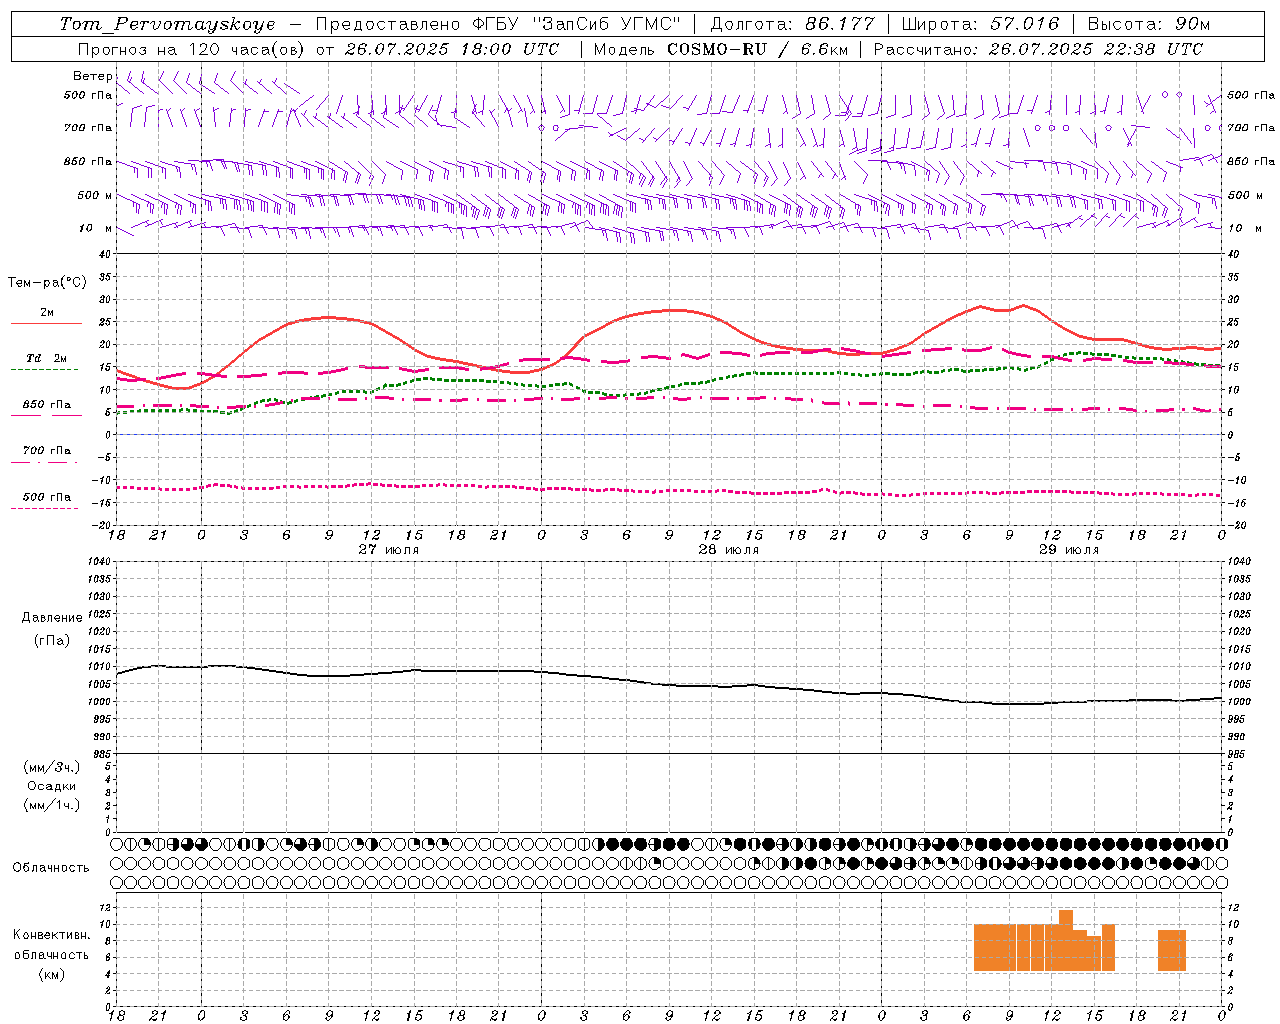The height and width of the screenshot is (1024, 1280).
Task: Select the 'Осадки' precipitation label
Action: [52, 786]
